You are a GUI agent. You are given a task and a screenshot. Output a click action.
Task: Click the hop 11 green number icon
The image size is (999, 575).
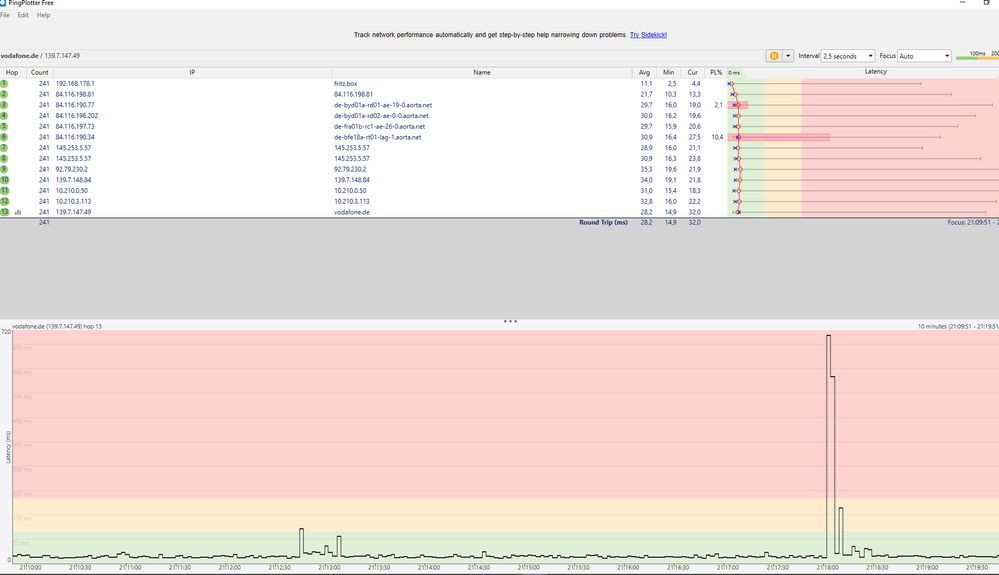(4, 190)
